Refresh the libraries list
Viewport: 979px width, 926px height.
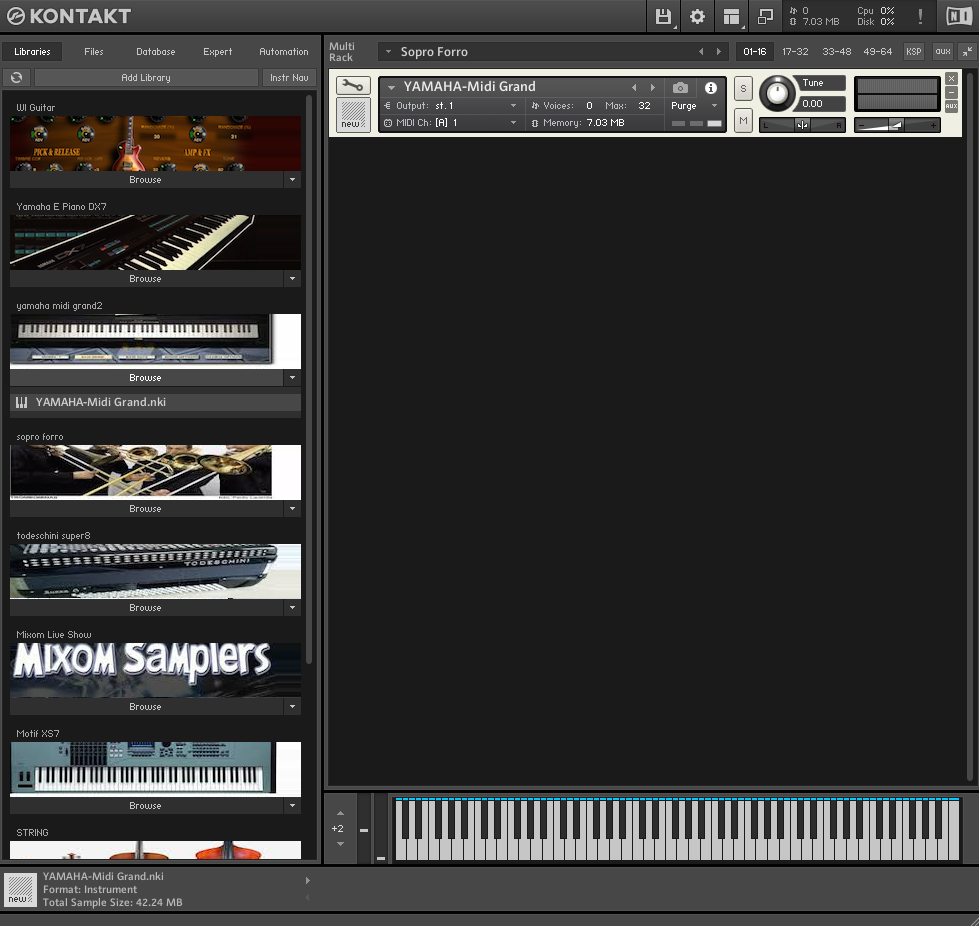click(x=17, y=77)
